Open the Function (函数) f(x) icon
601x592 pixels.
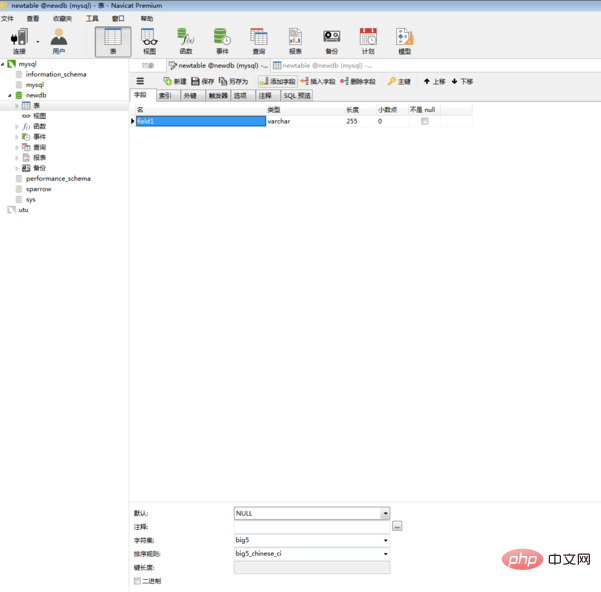[186, 41]
